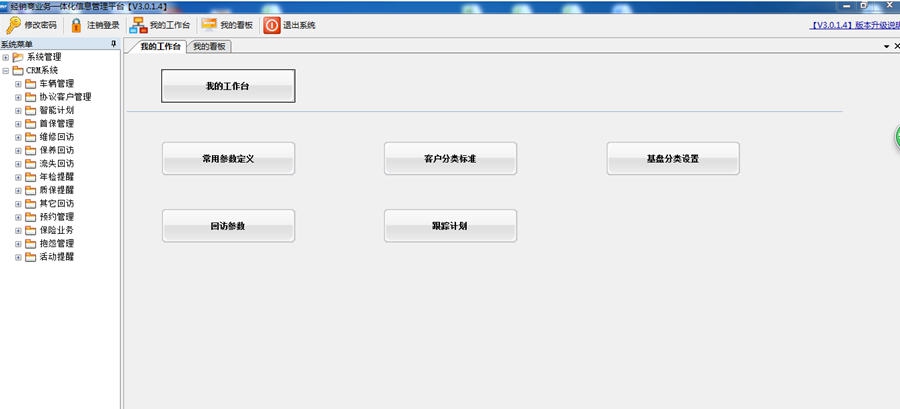Viewport: 900px width, 409px height.
Task: Select the 保险业务 tree label
Action: (57, 230)
